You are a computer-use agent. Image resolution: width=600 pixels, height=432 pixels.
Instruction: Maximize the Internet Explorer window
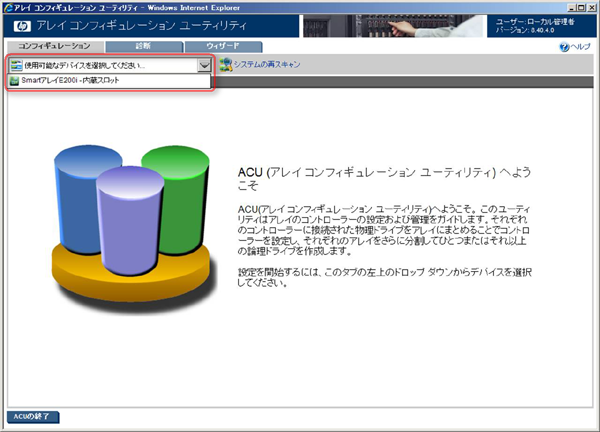[x=580, y=7]
